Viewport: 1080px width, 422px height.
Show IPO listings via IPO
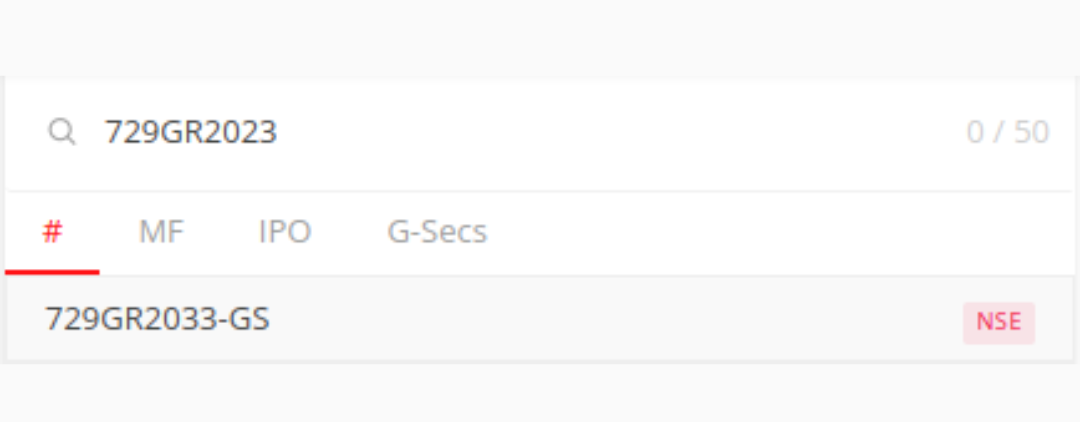(x=285, y=232)
